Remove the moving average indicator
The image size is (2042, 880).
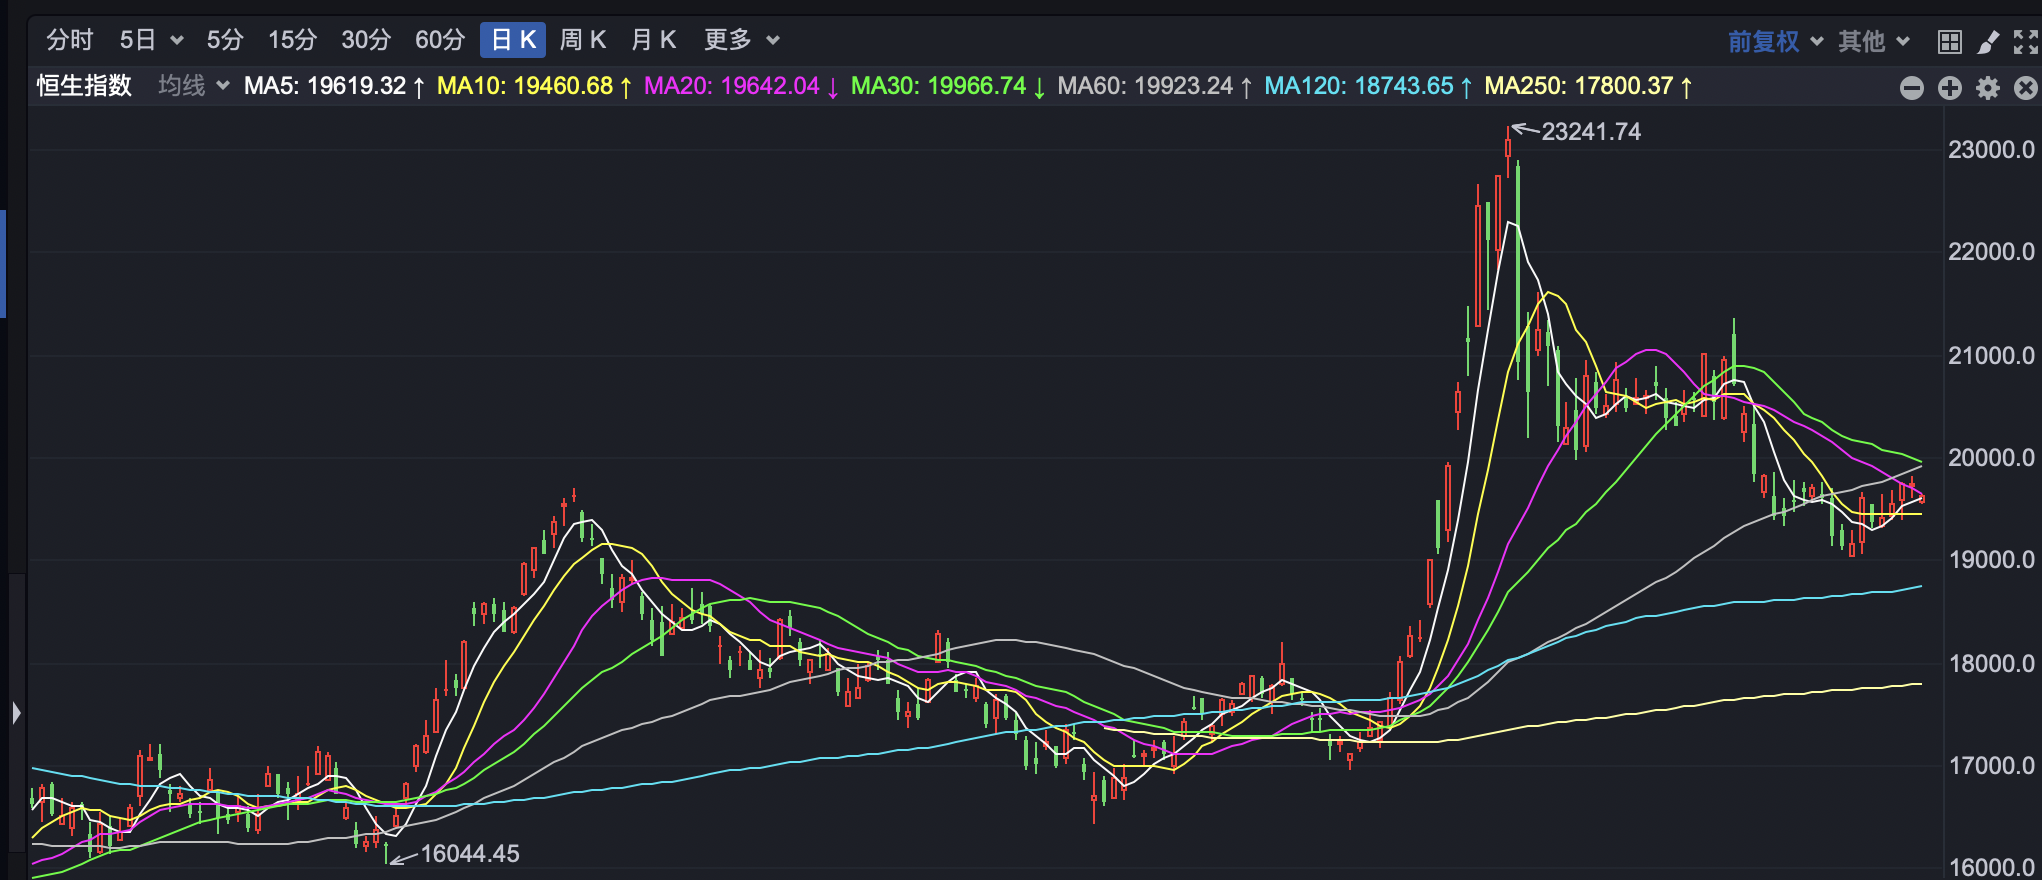pyautogui.click(x=2025, y=88)
